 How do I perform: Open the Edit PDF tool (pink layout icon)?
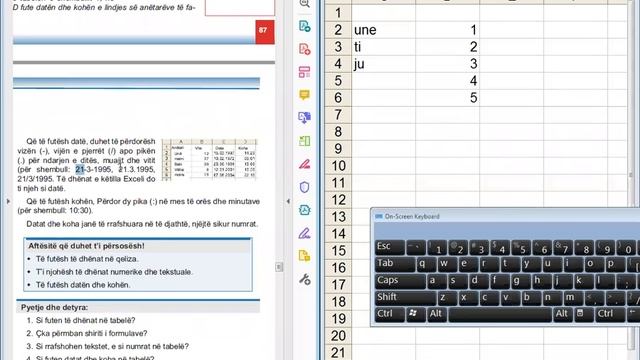point(304,72)
